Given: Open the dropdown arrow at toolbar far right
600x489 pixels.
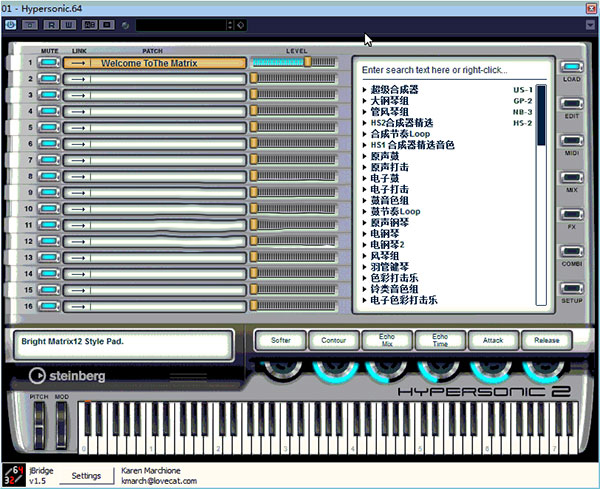Looking at the screenshot, I should [x=590, y=25].
